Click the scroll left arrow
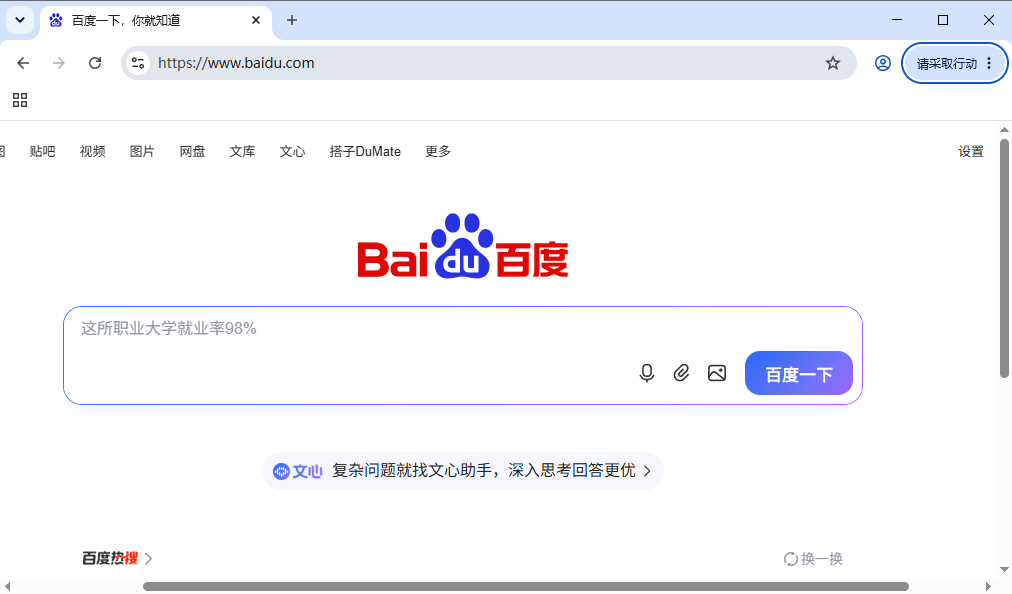The width and height of the screenshot is (1012, 594). coord(8,586)
